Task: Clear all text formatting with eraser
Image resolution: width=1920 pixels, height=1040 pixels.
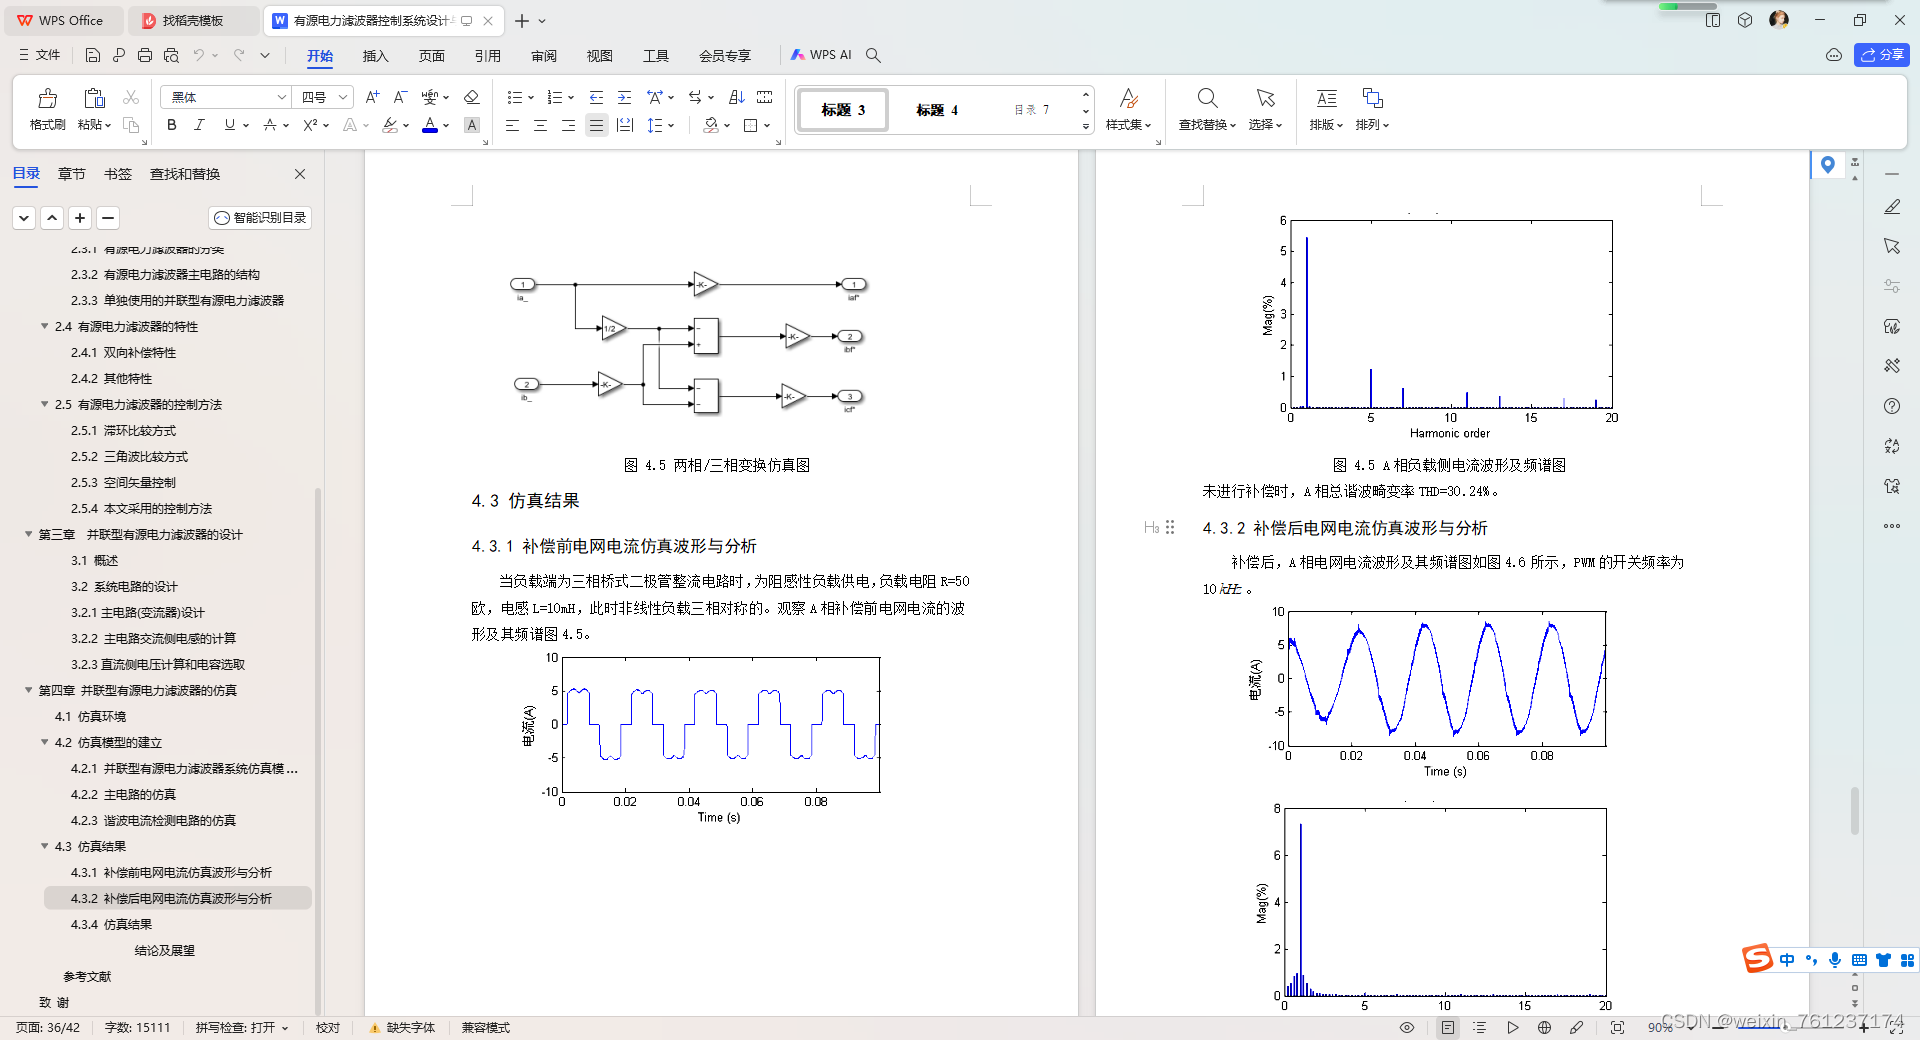Action: point(472,97)
